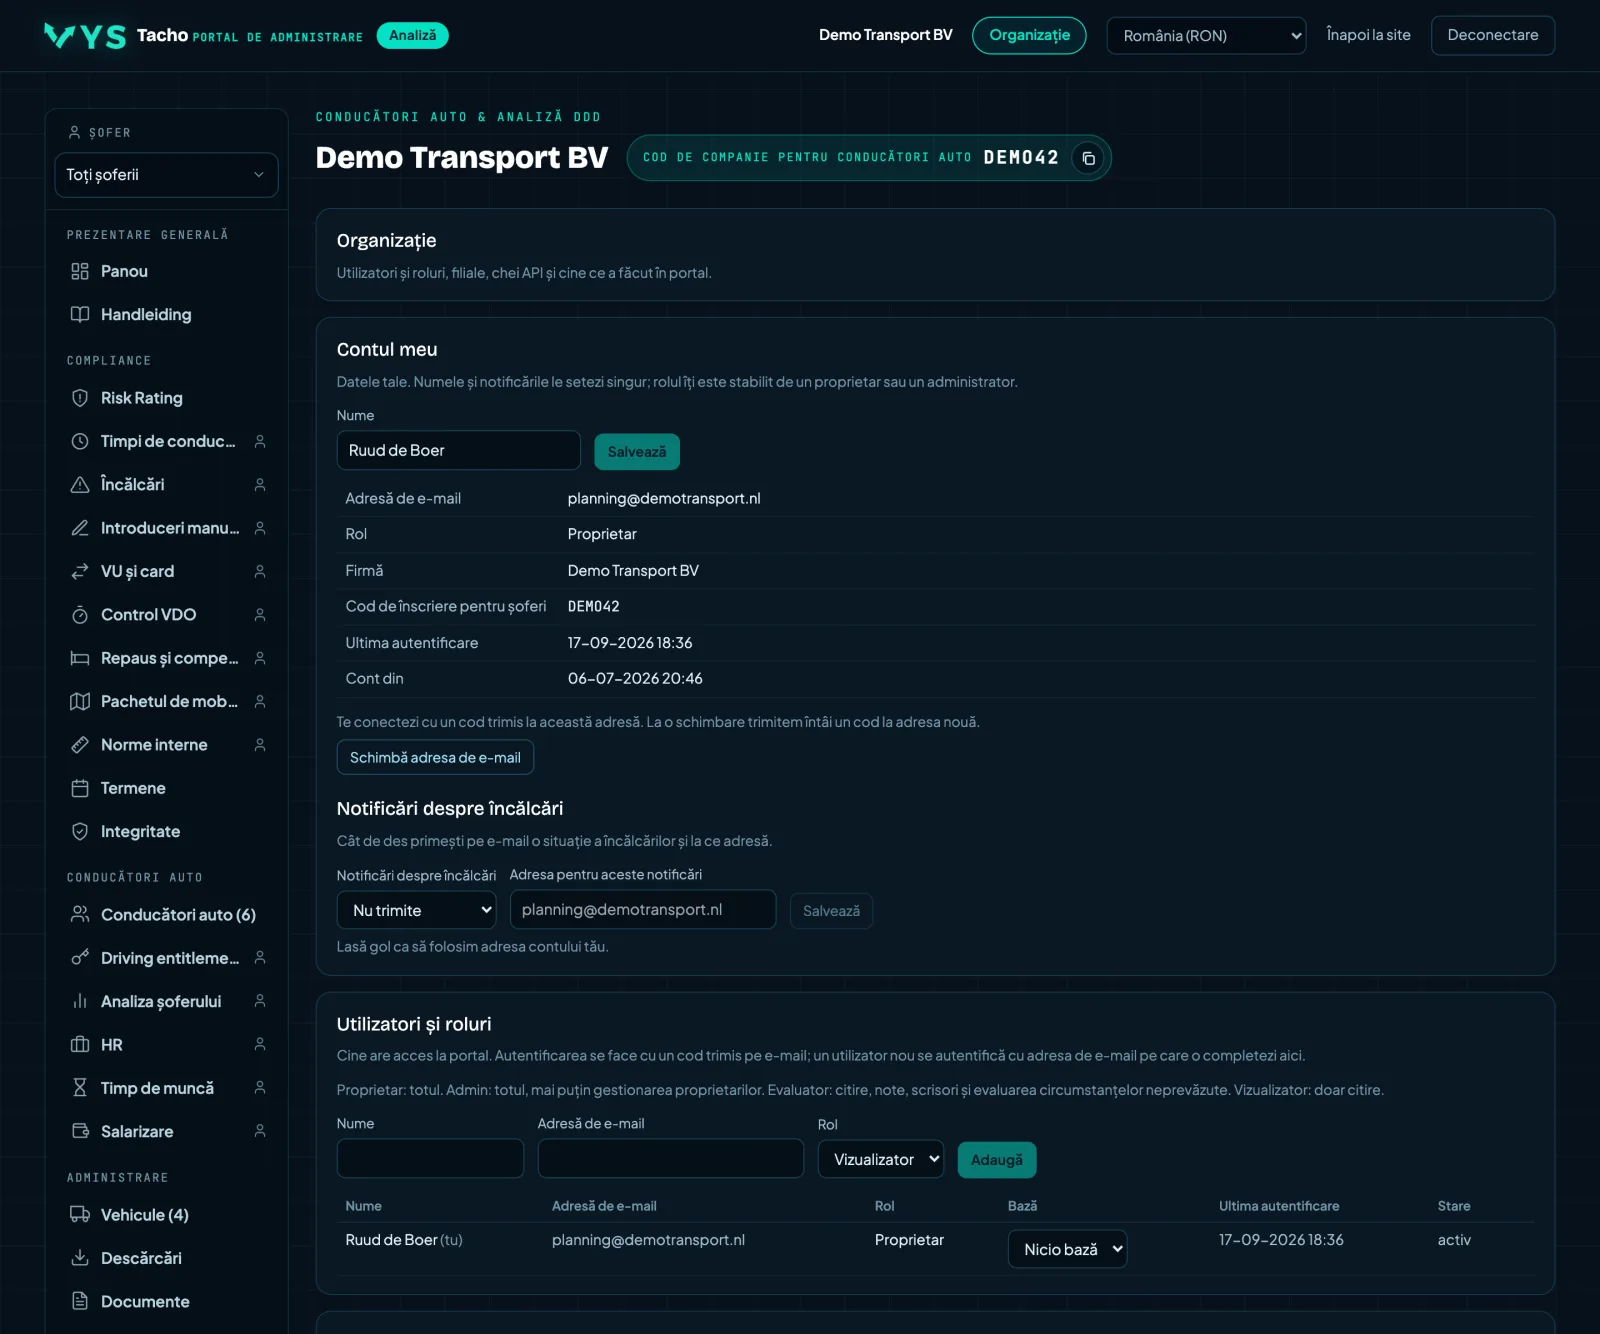Open the HR sidebar item

click(x=166, y=1045)
